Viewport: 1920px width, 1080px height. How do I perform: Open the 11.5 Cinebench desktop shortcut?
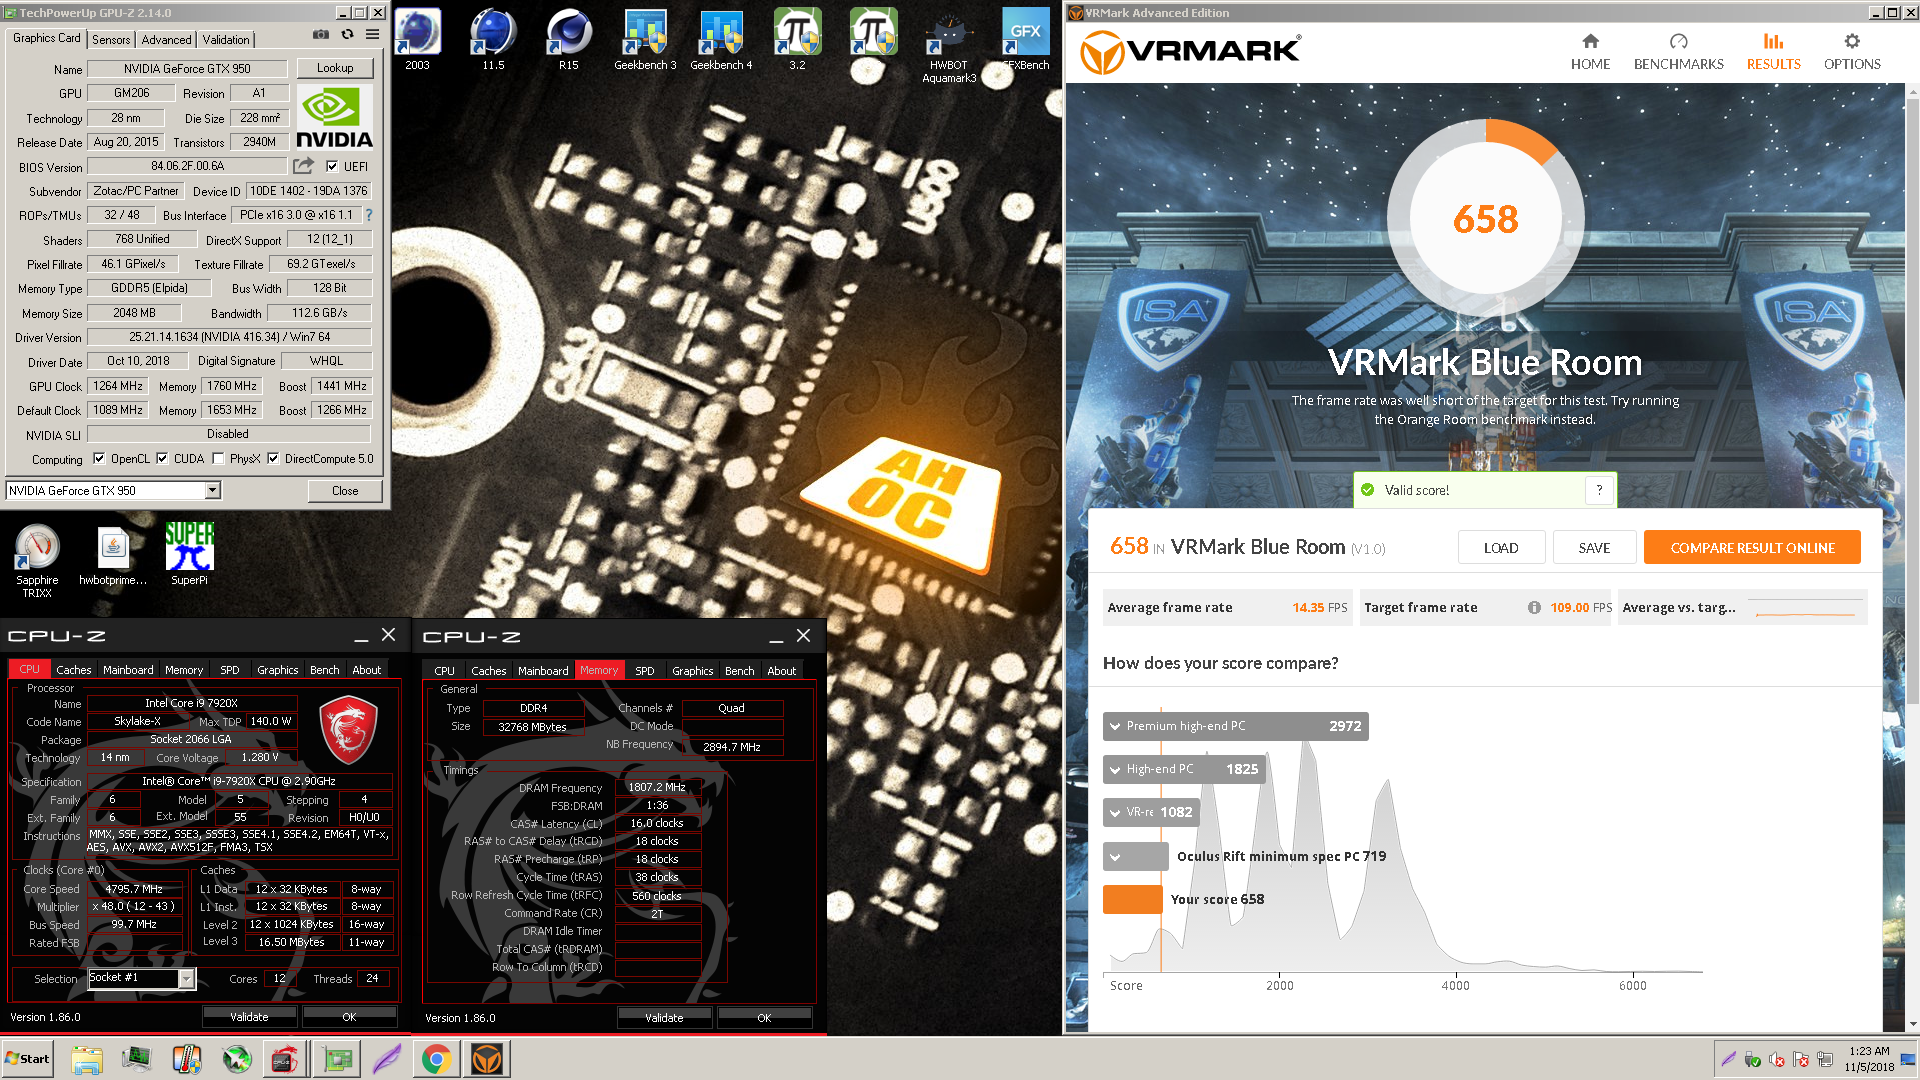(493, 40)
